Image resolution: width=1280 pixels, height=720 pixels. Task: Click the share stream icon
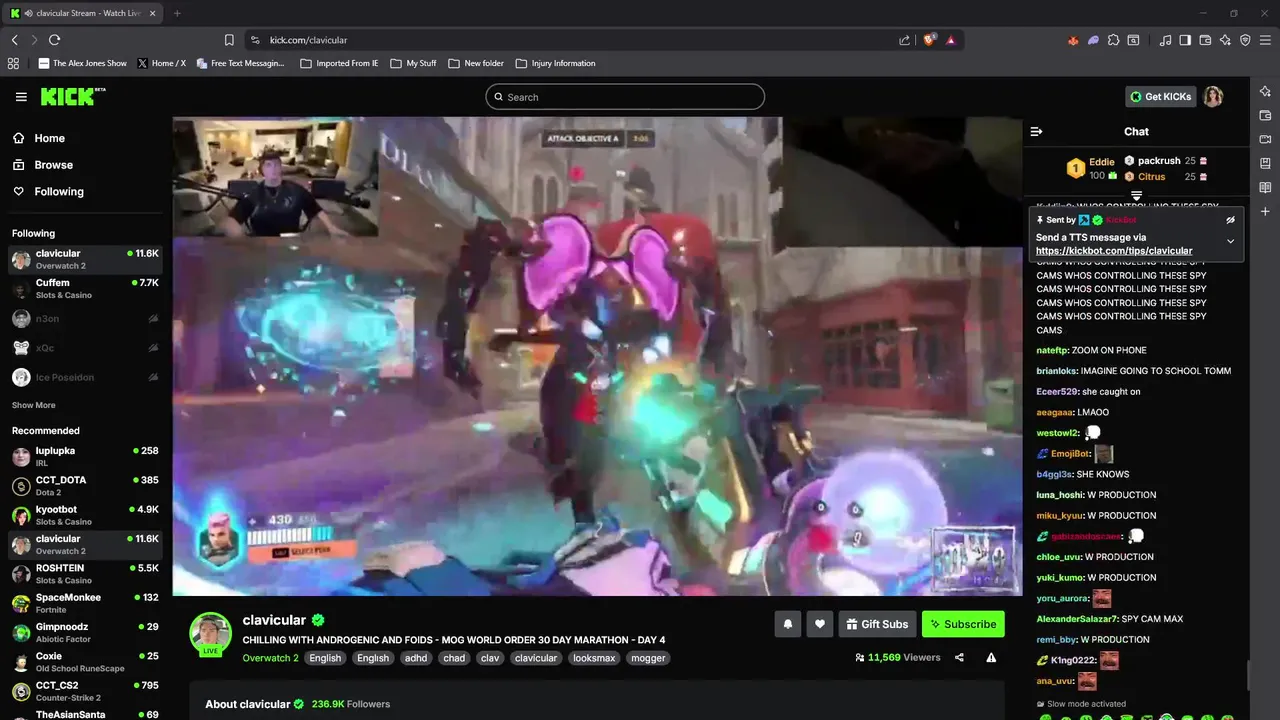[959, 657]
